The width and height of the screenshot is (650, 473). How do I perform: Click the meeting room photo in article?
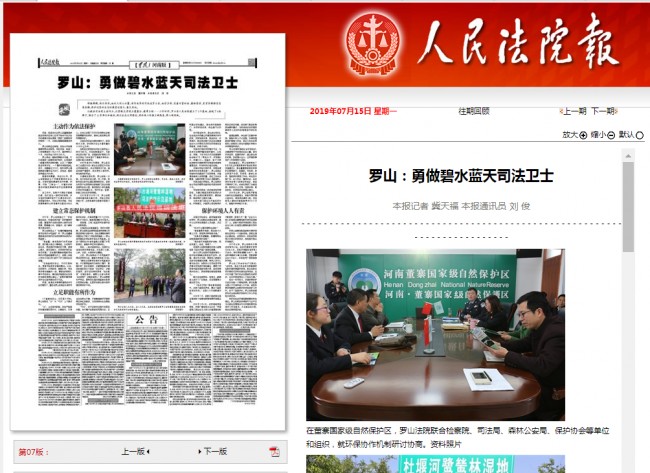point(435,335)
